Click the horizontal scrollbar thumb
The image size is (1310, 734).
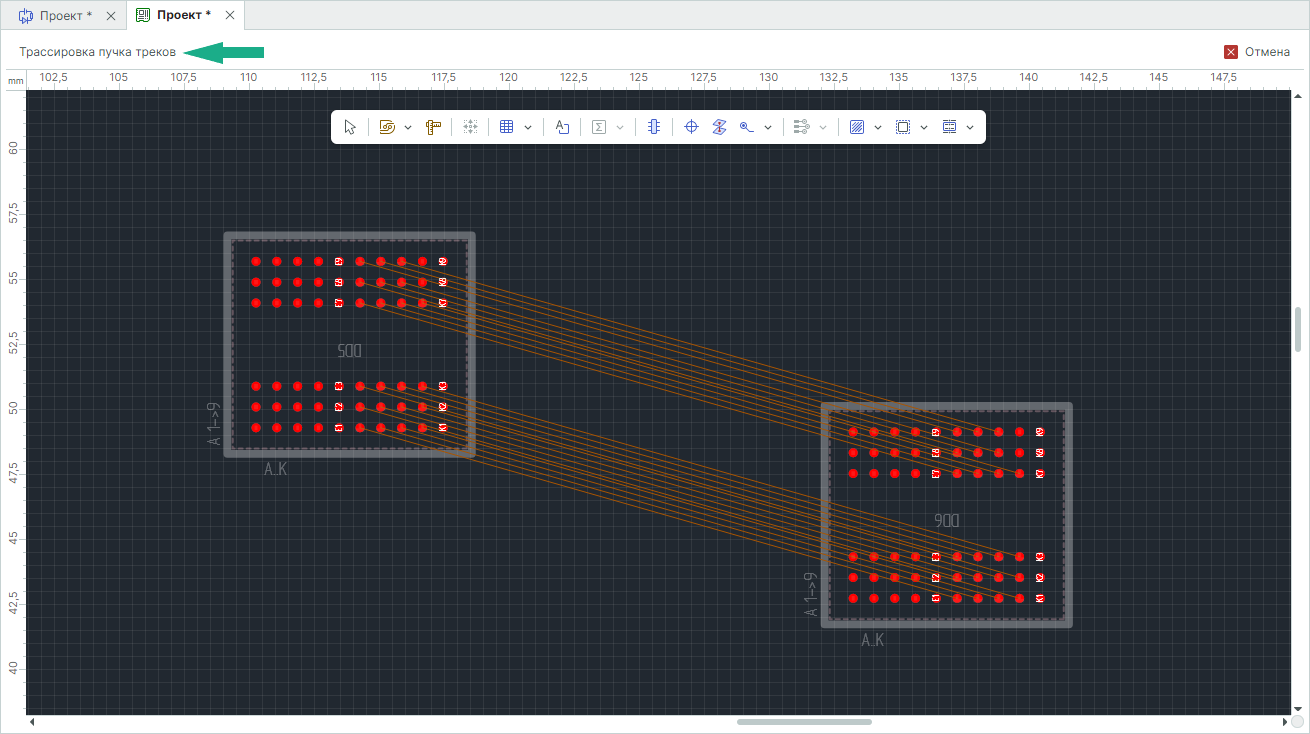[x=804, y=722]
